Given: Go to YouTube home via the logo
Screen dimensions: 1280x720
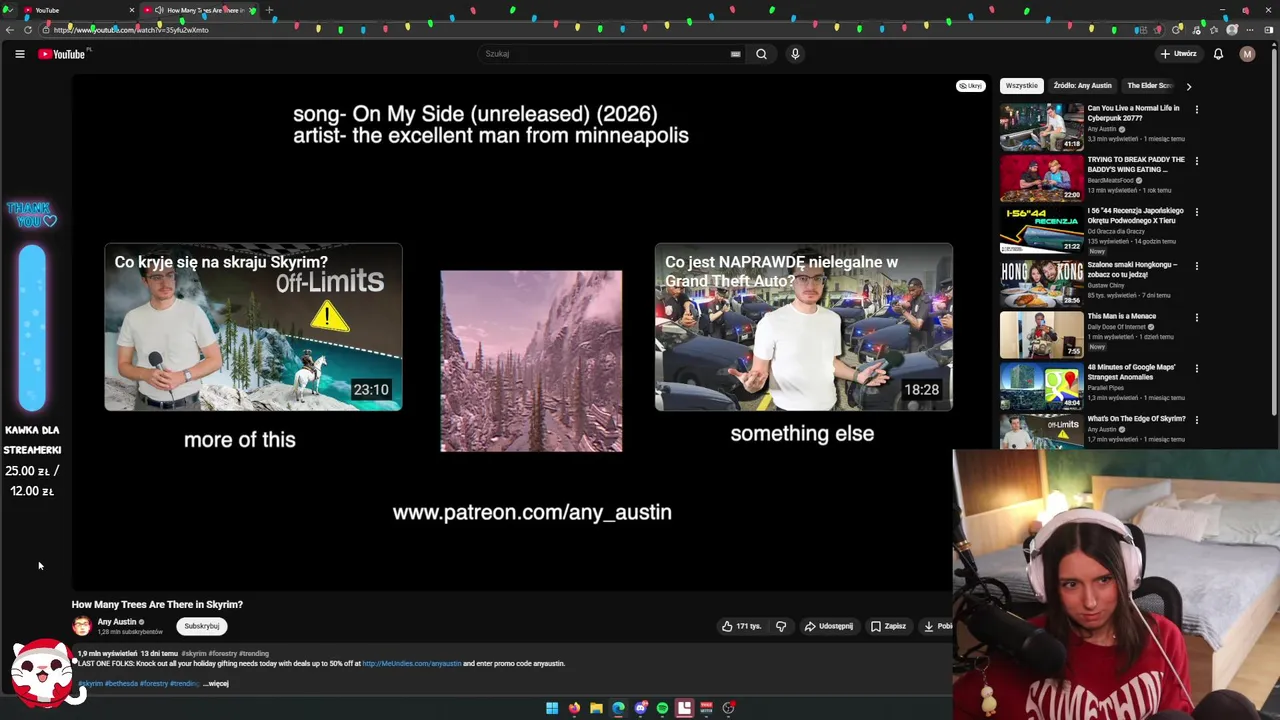Looking at the screenshot, I should coord(62,54).
